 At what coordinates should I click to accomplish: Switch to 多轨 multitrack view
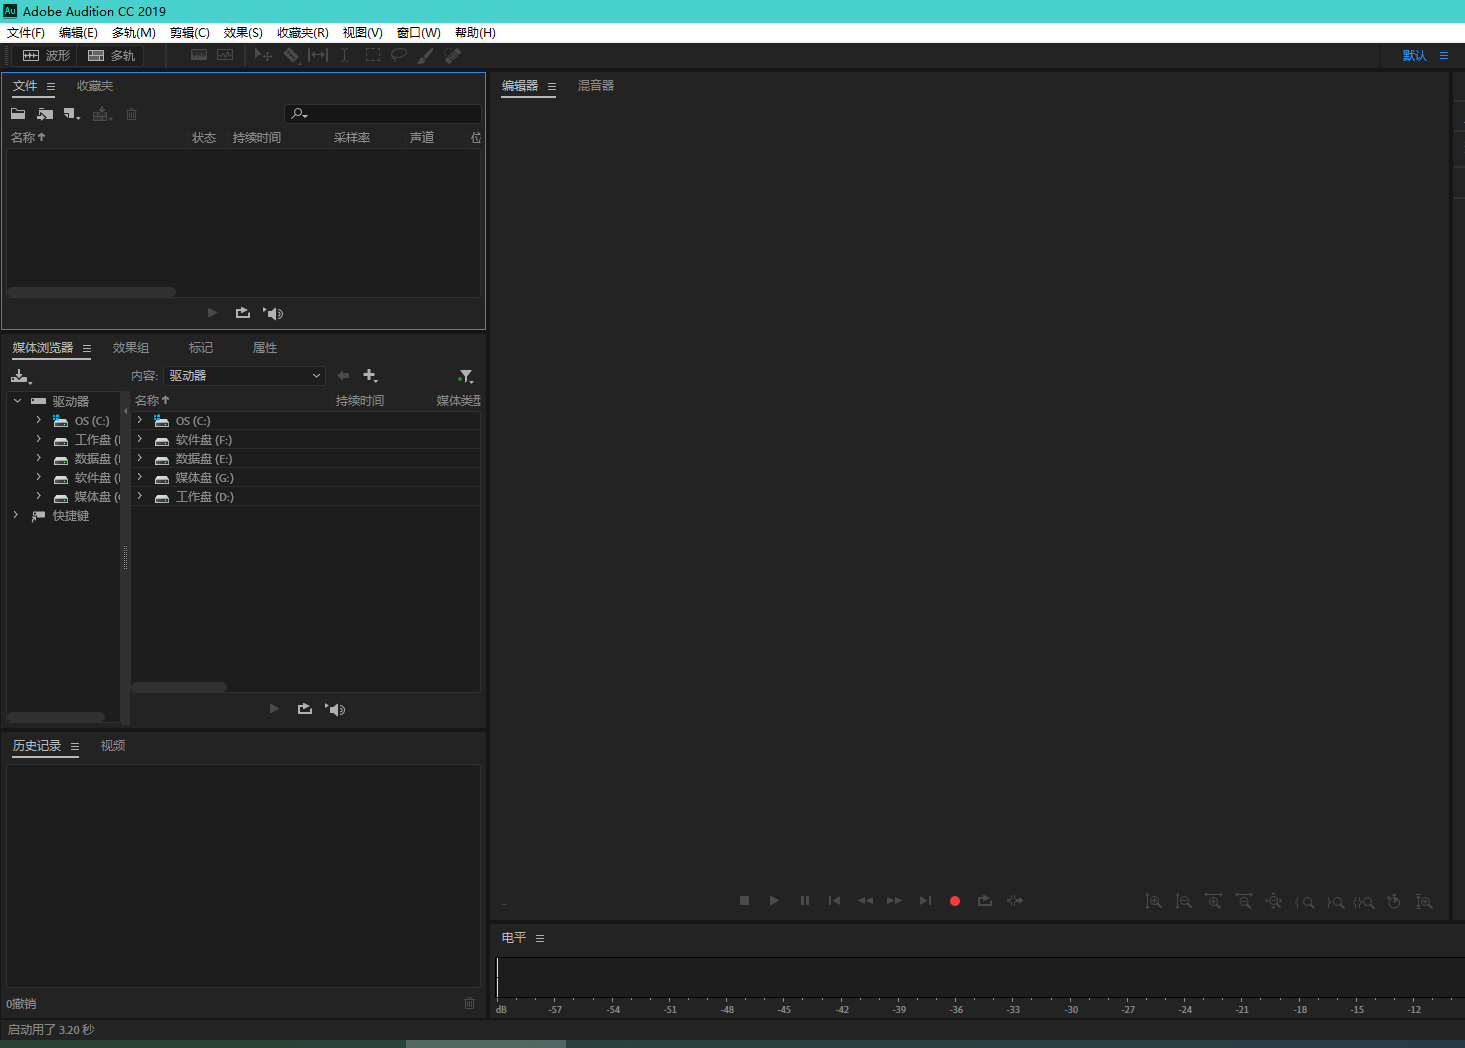[x=111, y=56]
